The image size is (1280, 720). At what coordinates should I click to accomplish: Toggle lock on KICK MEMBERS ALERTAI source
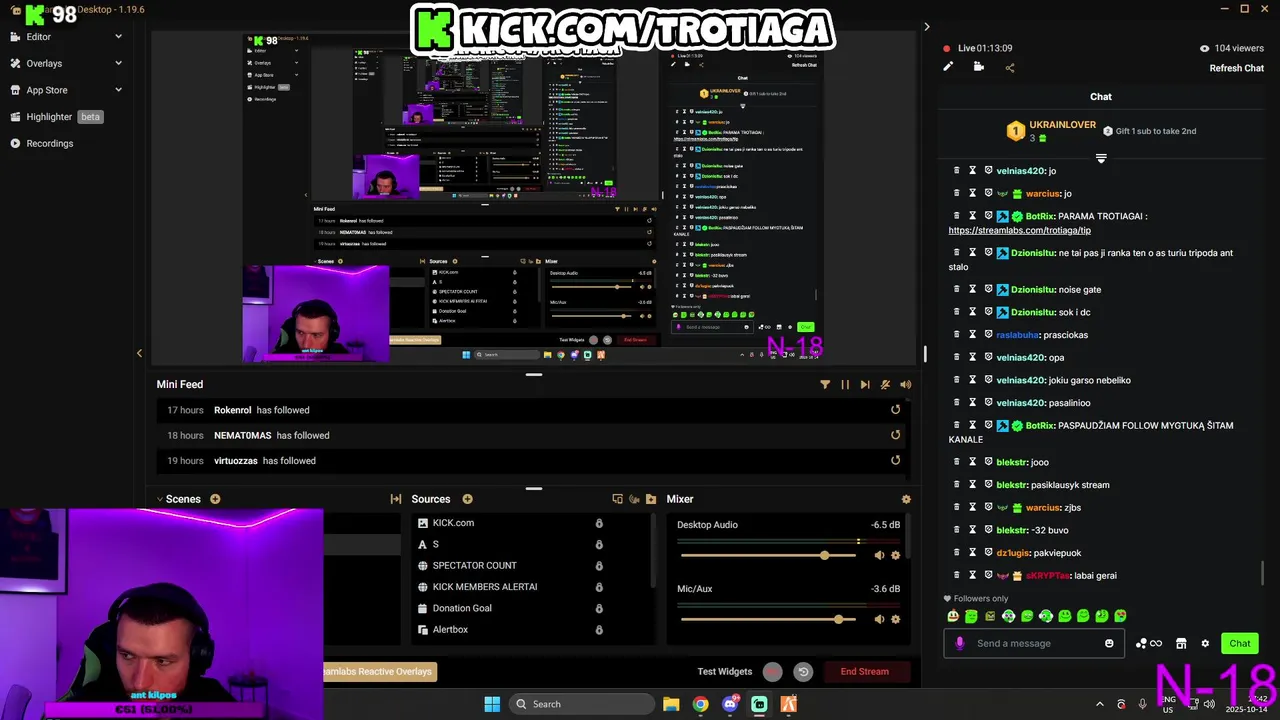(599, 587)
